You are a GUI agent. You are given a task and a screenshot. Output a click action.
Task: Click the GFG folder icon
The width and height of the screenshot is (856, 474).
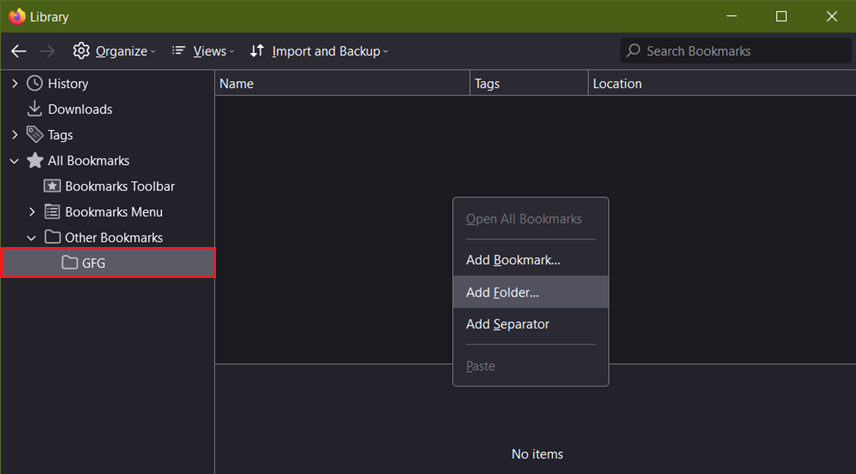69,263
